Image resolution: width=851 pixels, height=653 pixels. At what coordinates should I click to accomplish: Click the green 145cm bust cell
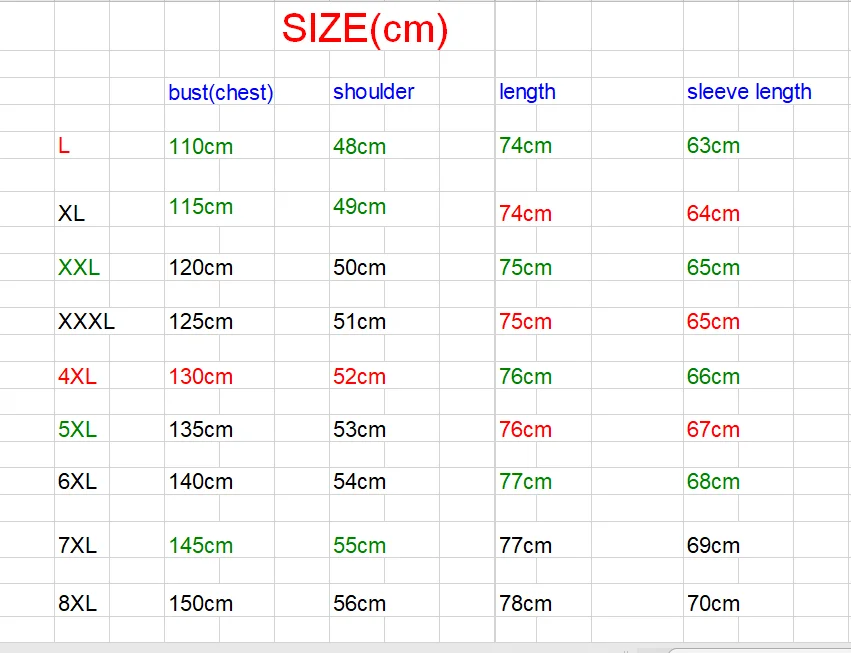pyautogui.click(x=201, y=545)
